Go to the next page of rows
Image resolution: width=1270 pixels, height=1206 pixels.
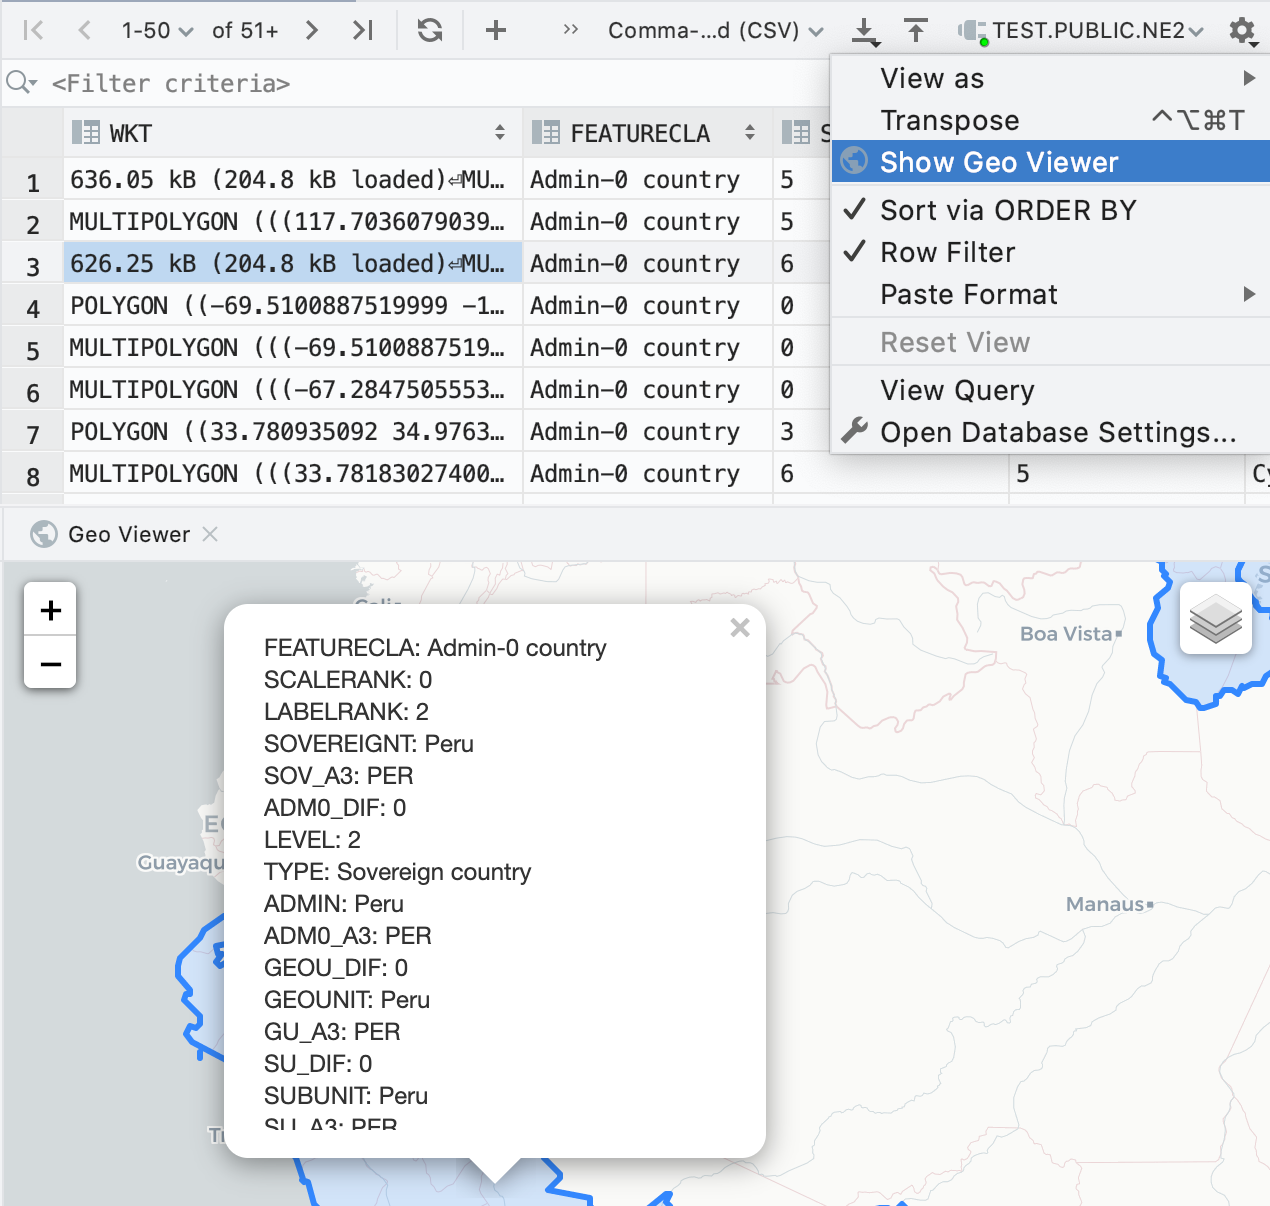point(312,30)
